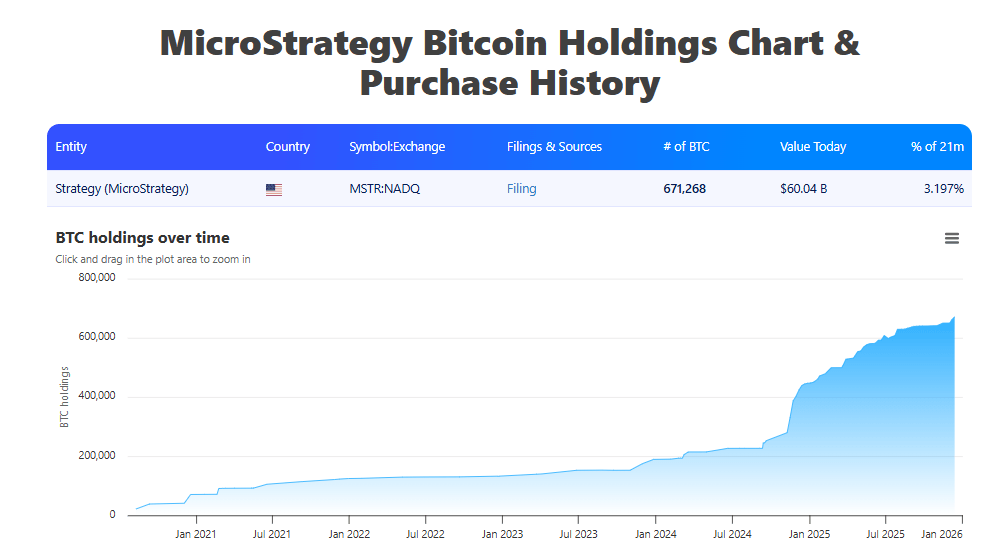
Task: Click the MSTR:NADQ ticker symbol cell
Action: [385, 189]
